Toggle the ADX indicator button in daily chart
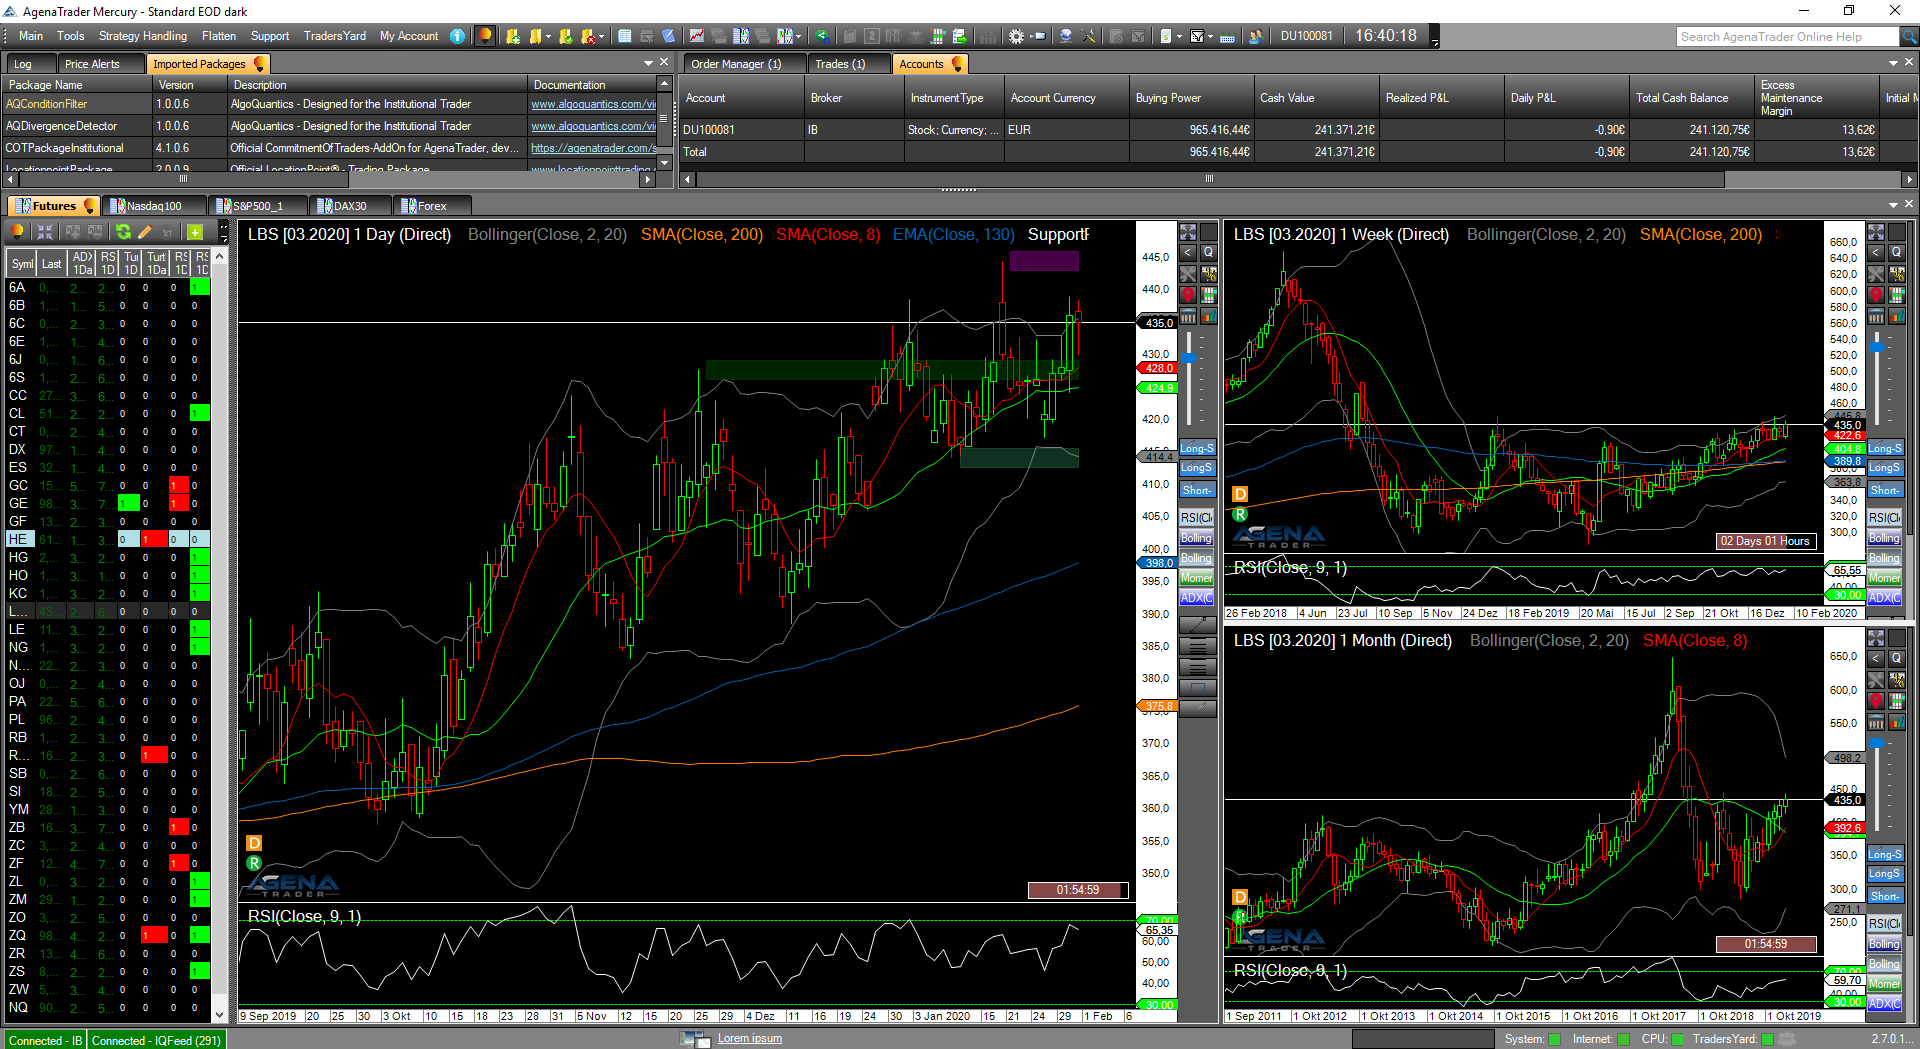The image size is (1920, 1049). [x=1197, y=598]
